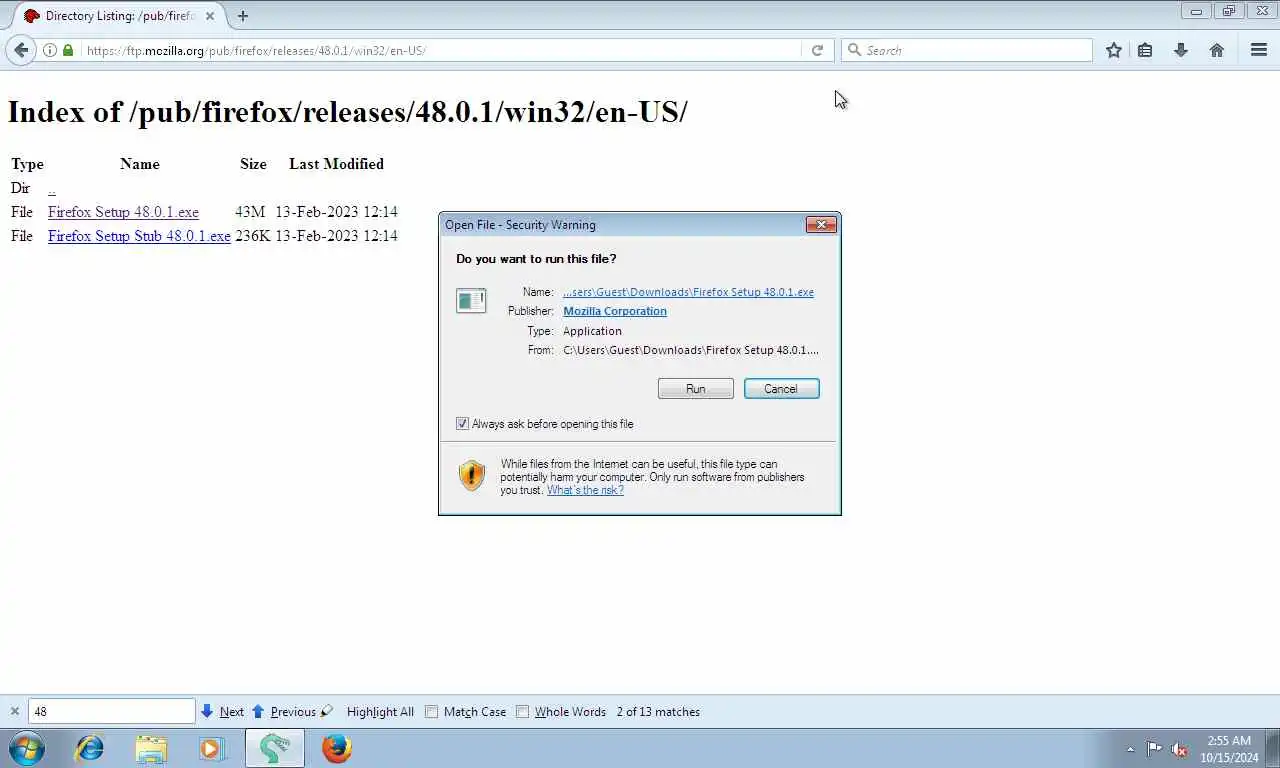
Task: Close the Directory Listing tab
Action: coord(210,16)
